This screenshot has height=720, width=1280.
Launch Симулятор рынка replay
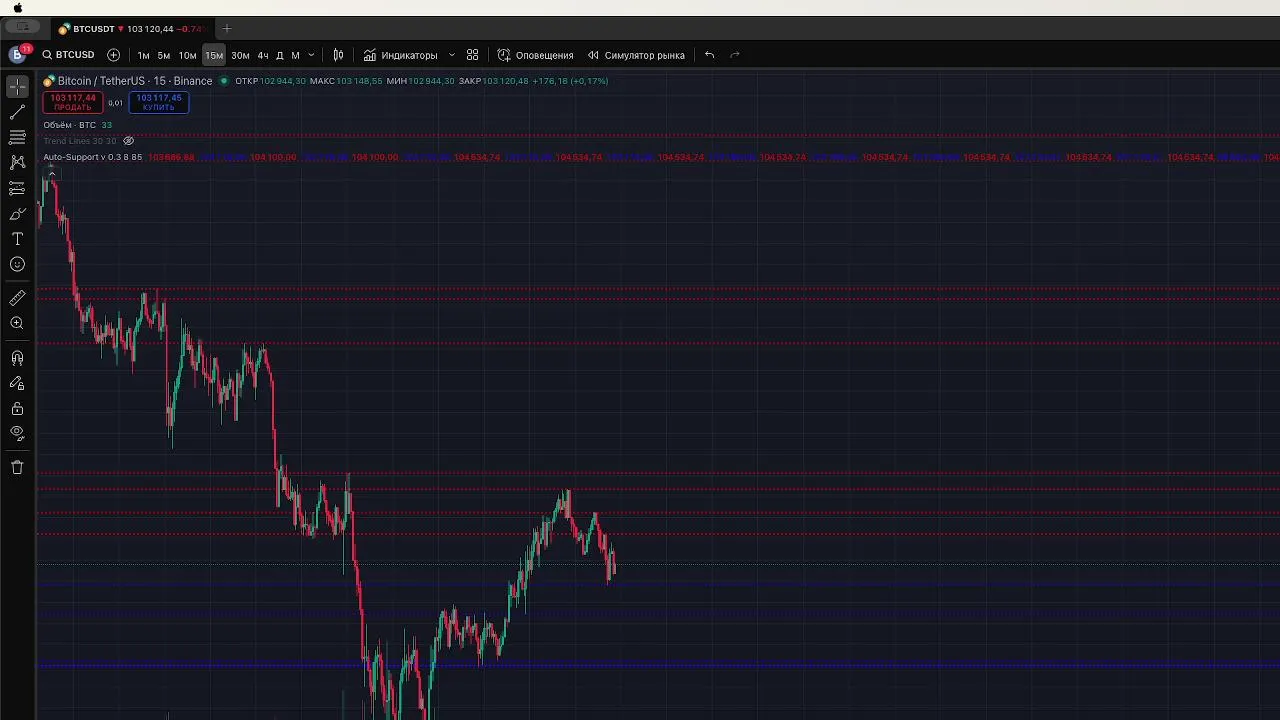636,55
